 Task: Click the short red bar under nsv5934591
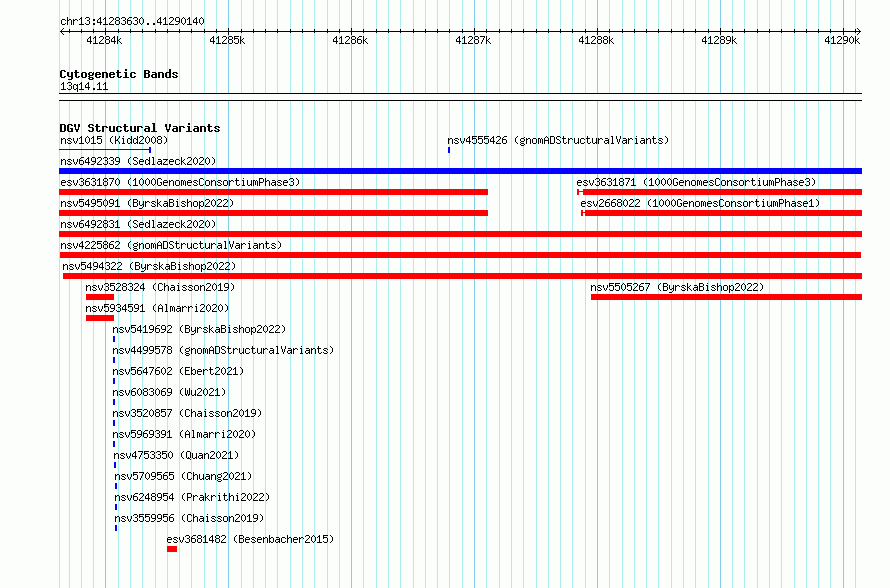point(100,318)
